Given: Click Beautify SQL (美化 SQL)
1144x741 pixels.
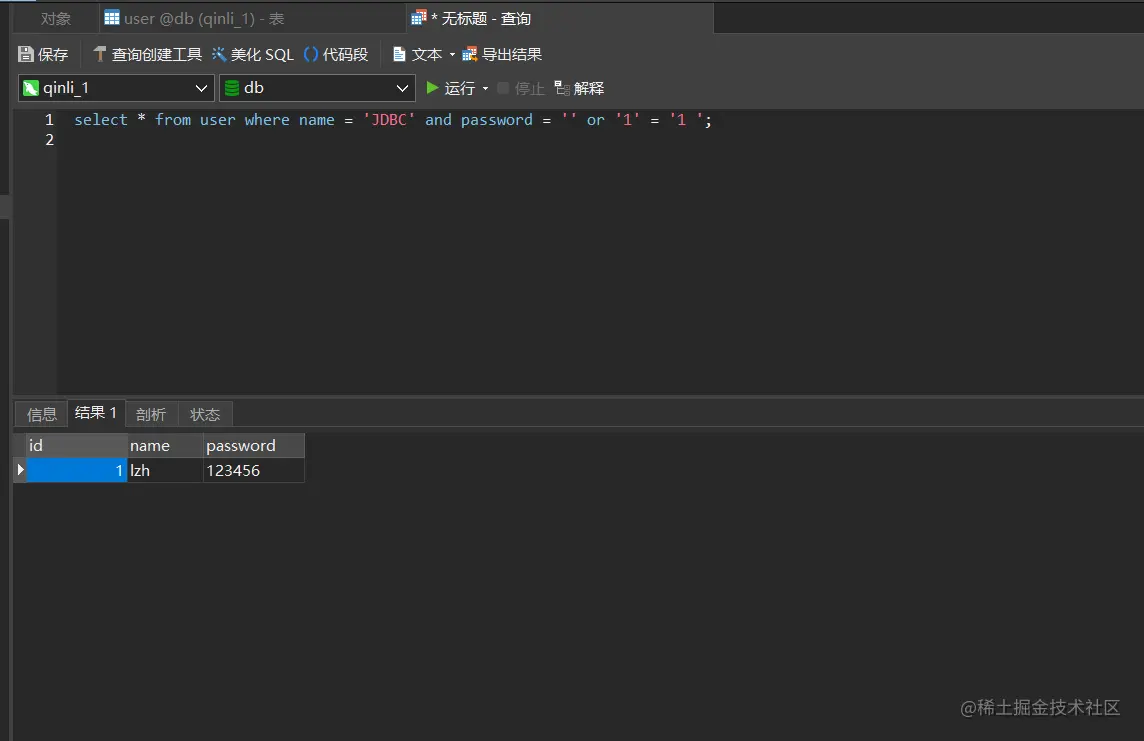Looking at the screenshot, I should (x=252, y=54).
